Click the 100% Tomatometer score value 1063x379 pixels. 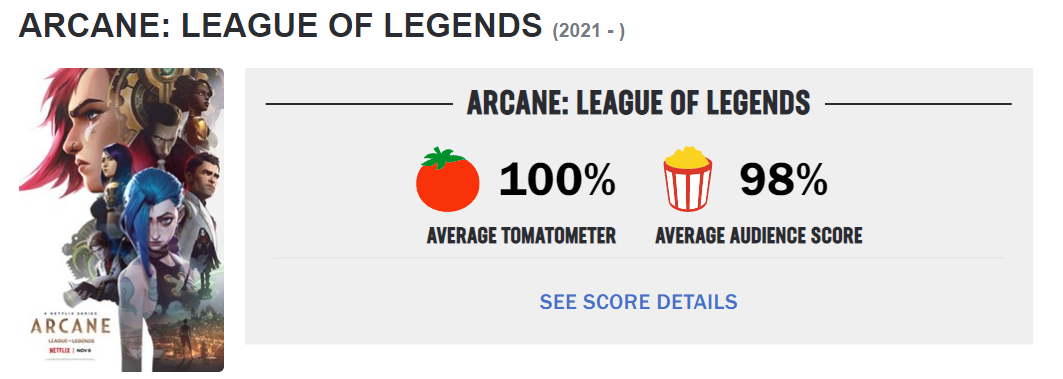(557, 181)
